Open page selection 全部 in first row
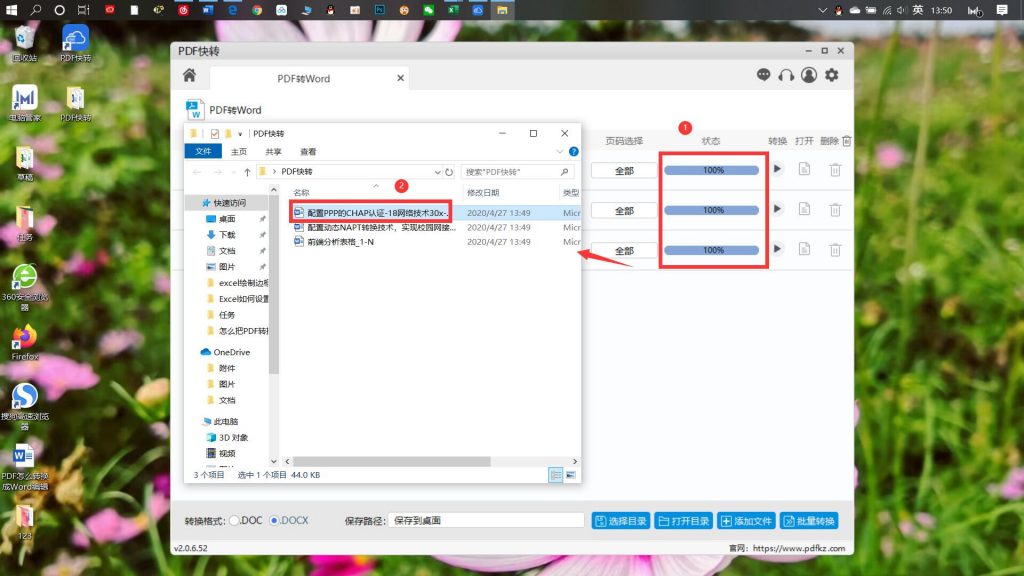This screenshot has width=1024, height=576. click(624, 170)
